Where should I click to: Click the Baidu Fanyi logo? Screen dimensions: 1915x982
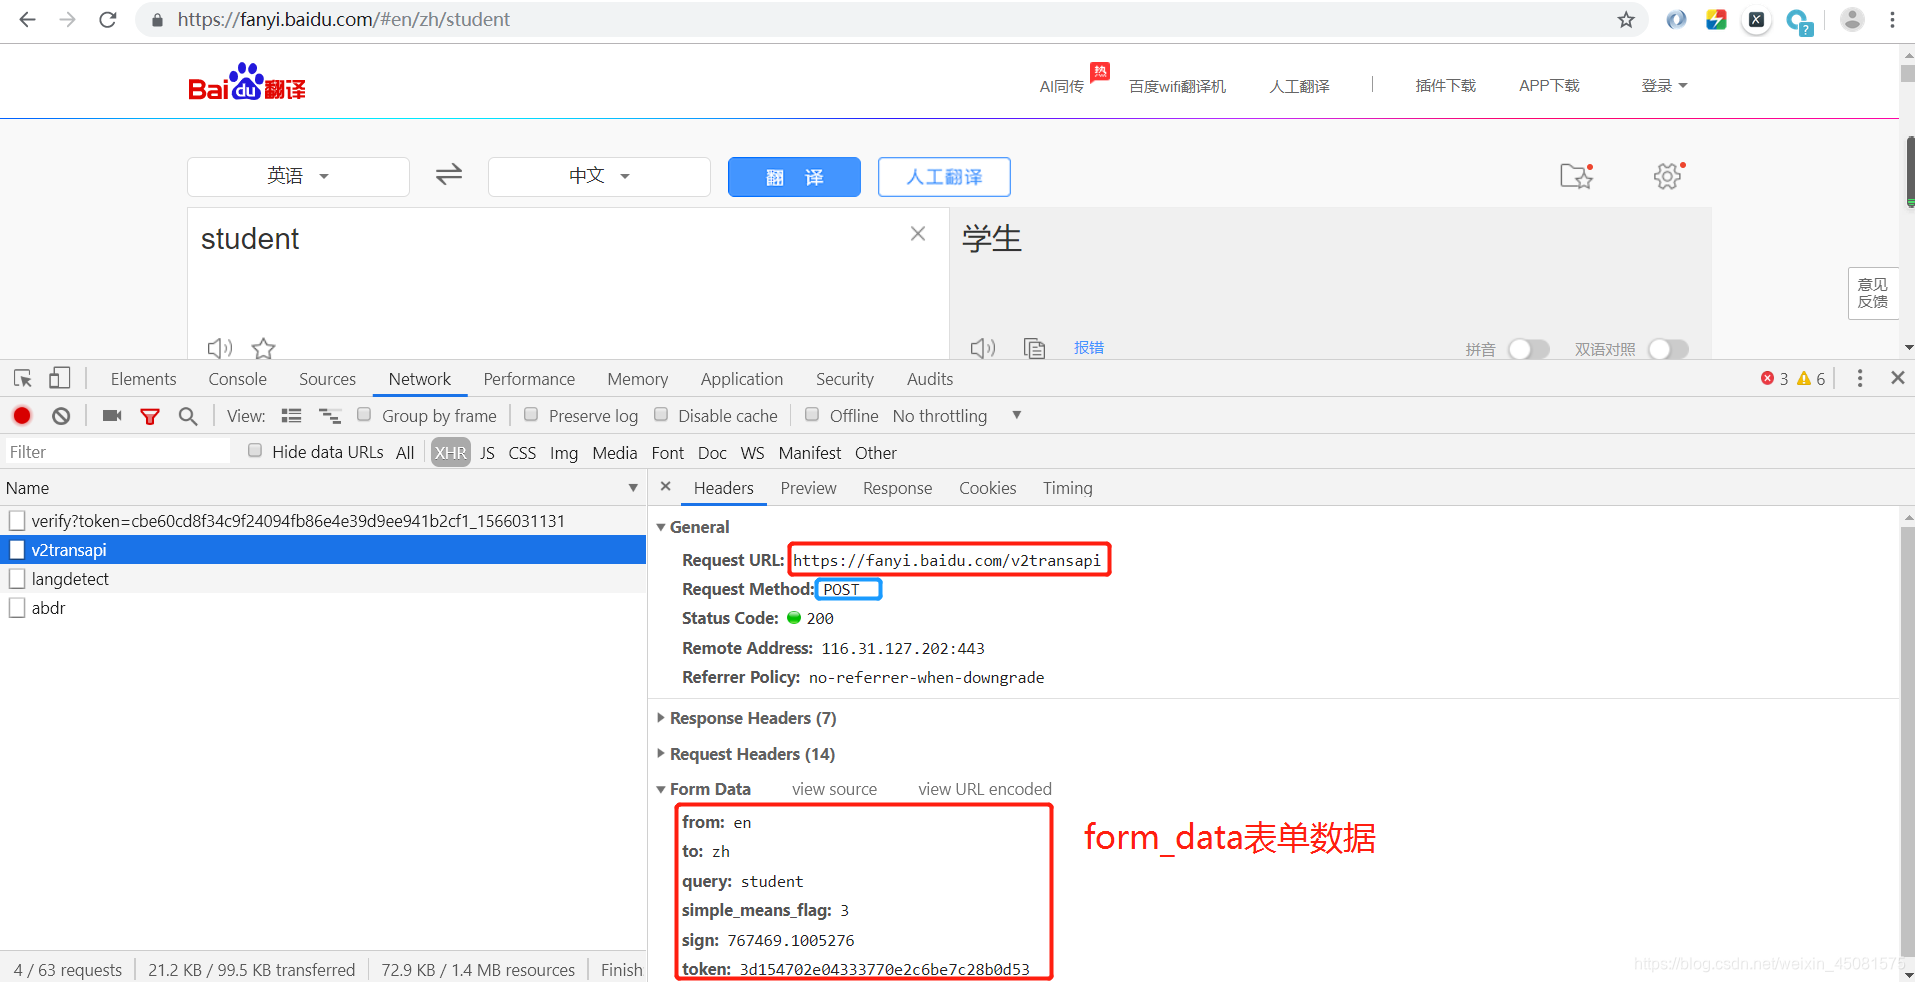pos(247,83)
